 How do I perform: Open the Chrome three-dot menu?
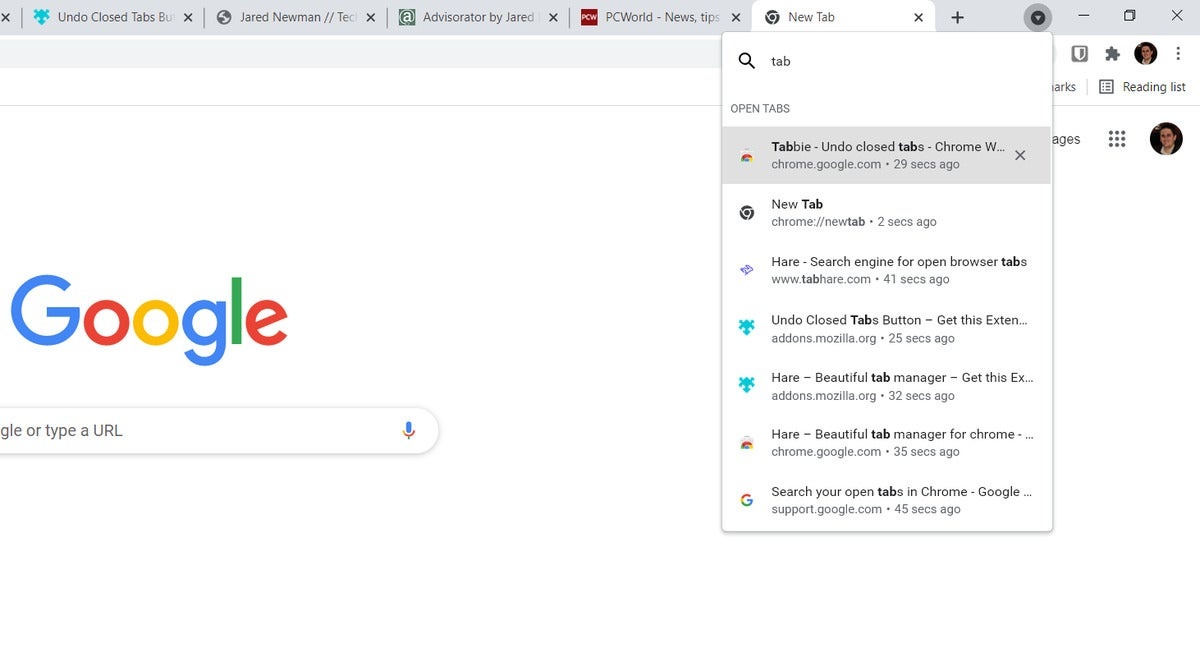1179,54
